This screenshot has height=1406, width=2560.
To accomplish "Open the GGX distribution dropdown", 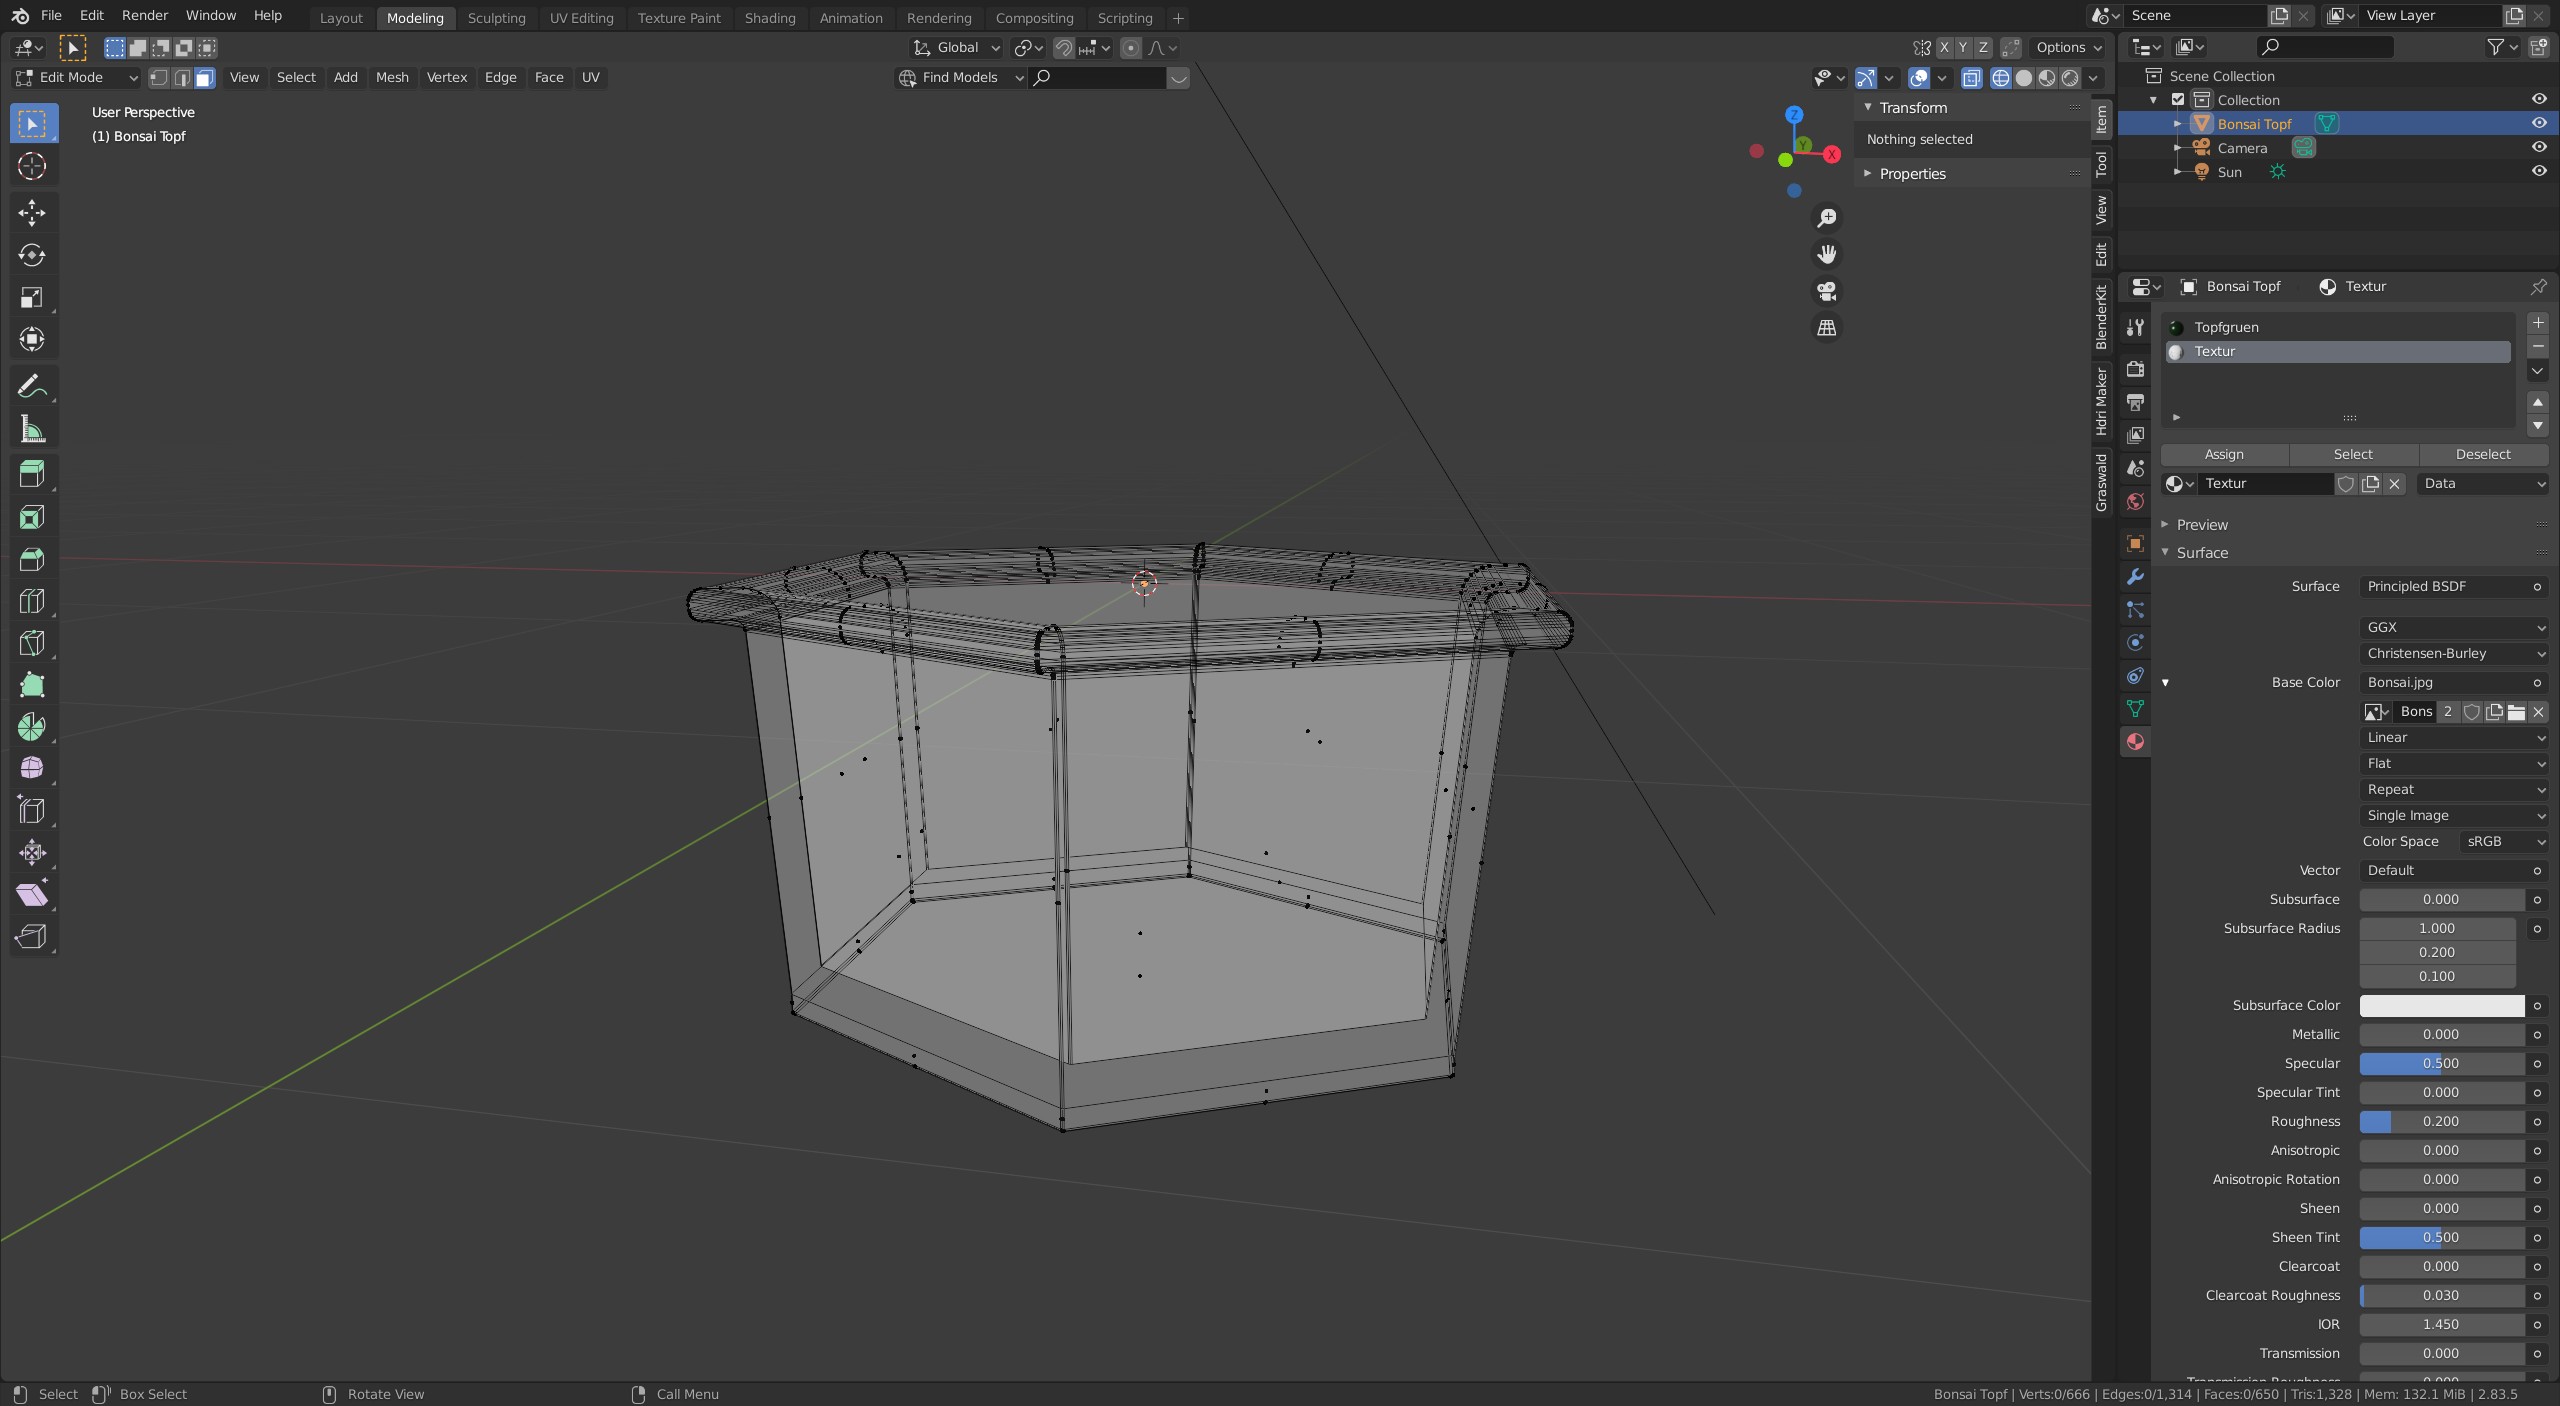I will pyautogui.click(x=2453, y=627).
